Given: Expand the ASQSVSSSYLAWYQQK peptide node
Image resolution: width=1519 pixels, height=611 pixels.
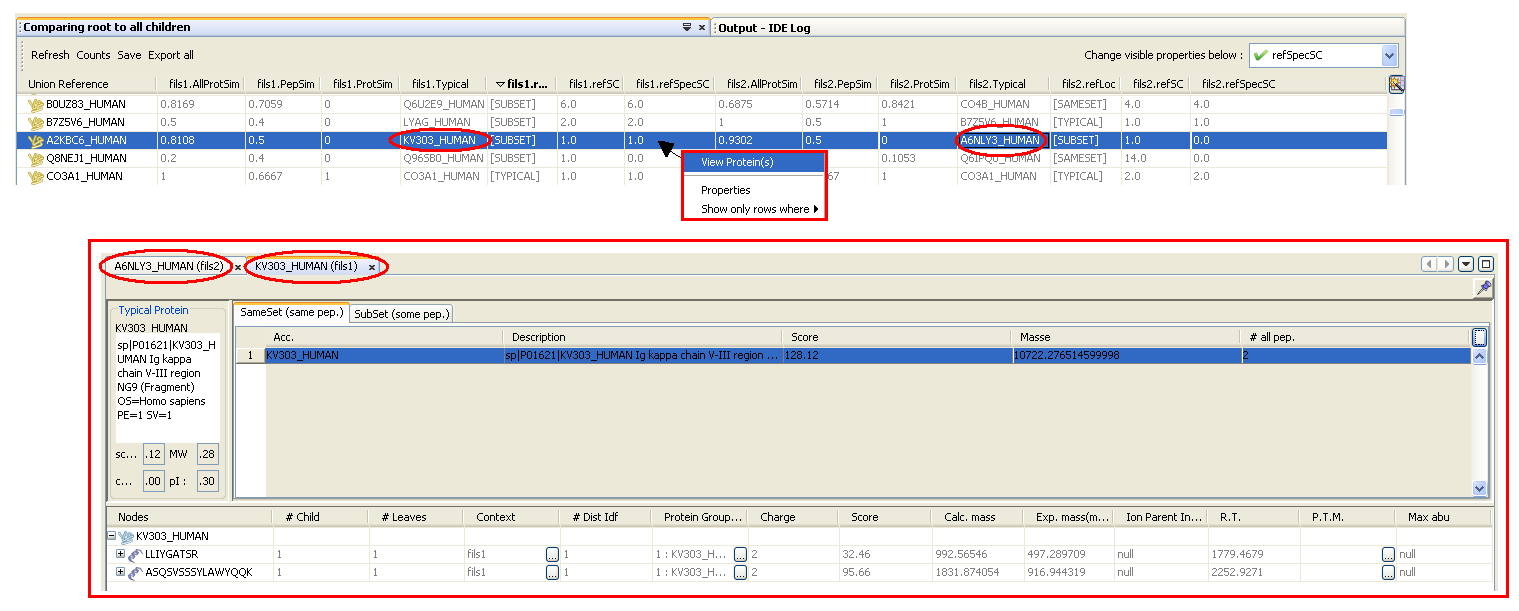Looking at the screenshot, I should [x=120, y=572].
